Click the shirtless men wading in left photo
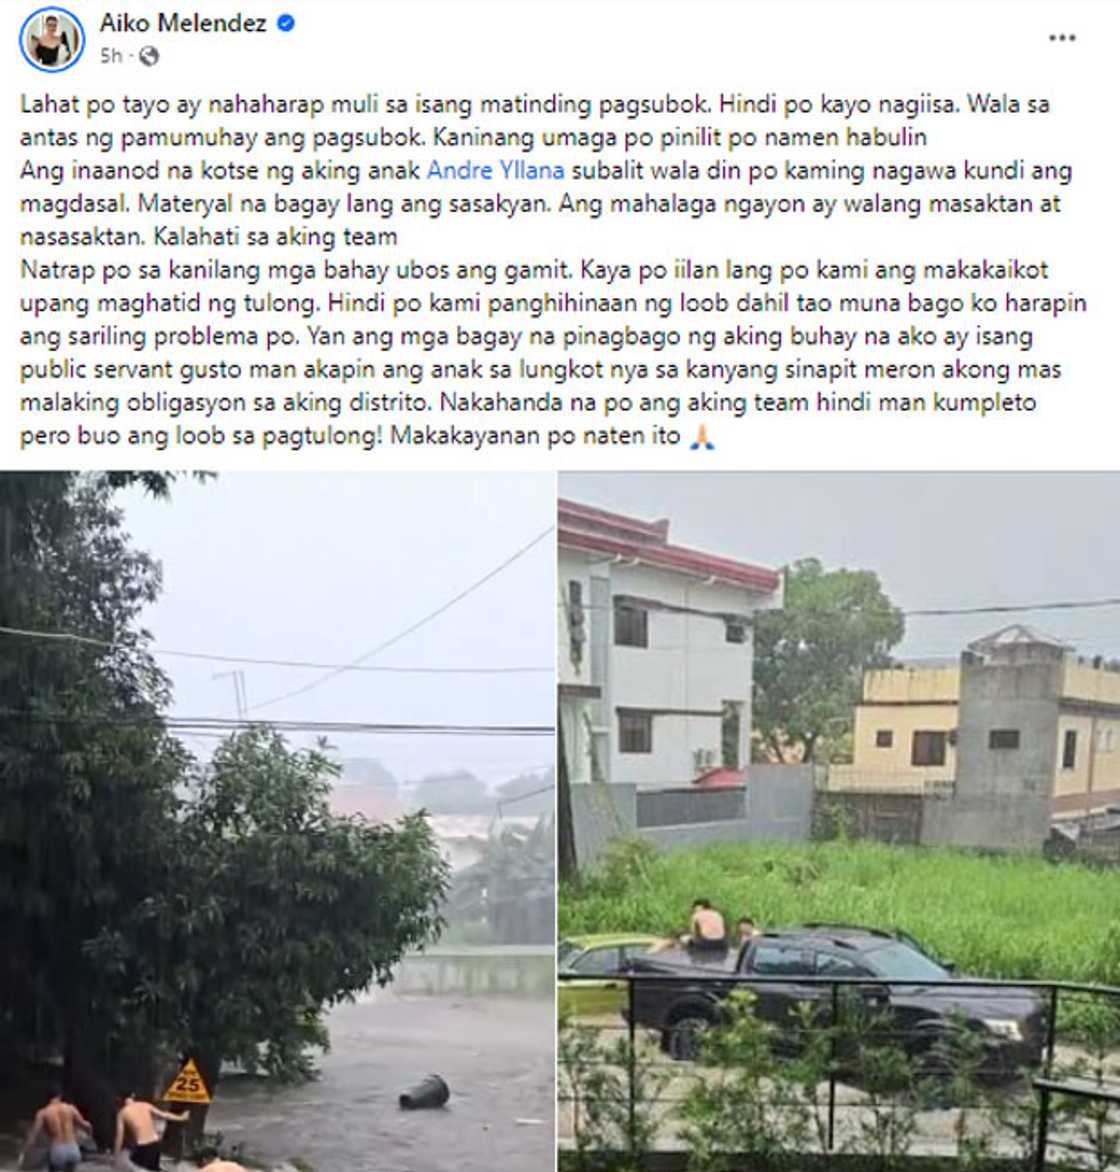 101,1132
